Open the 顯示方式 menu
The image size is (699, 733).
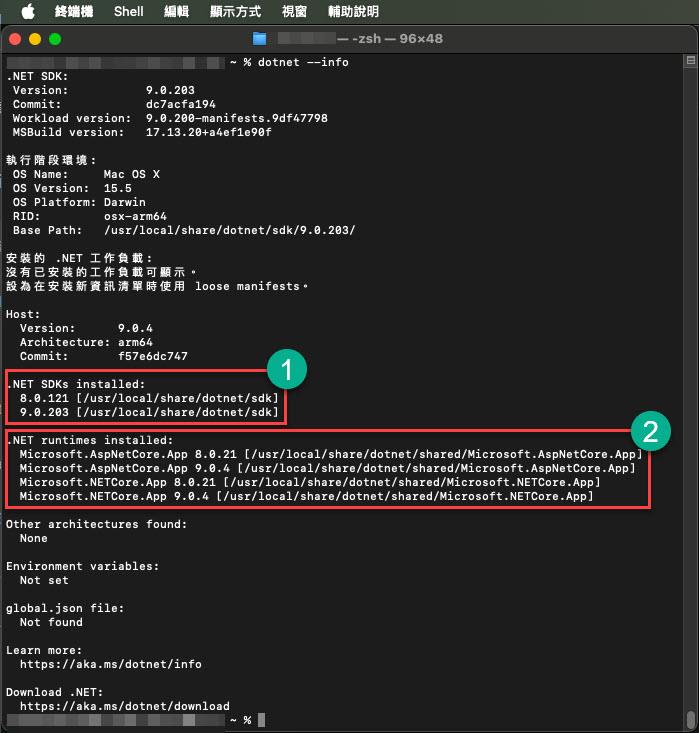click(235, 12)
